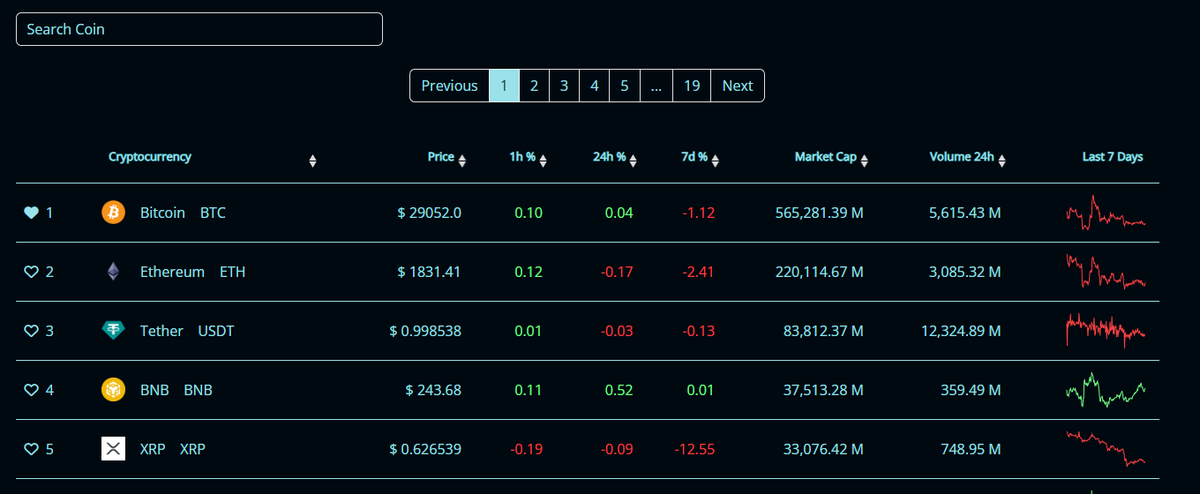Select page 3 in pagination

pyautogui.click(x=564, y=86)
